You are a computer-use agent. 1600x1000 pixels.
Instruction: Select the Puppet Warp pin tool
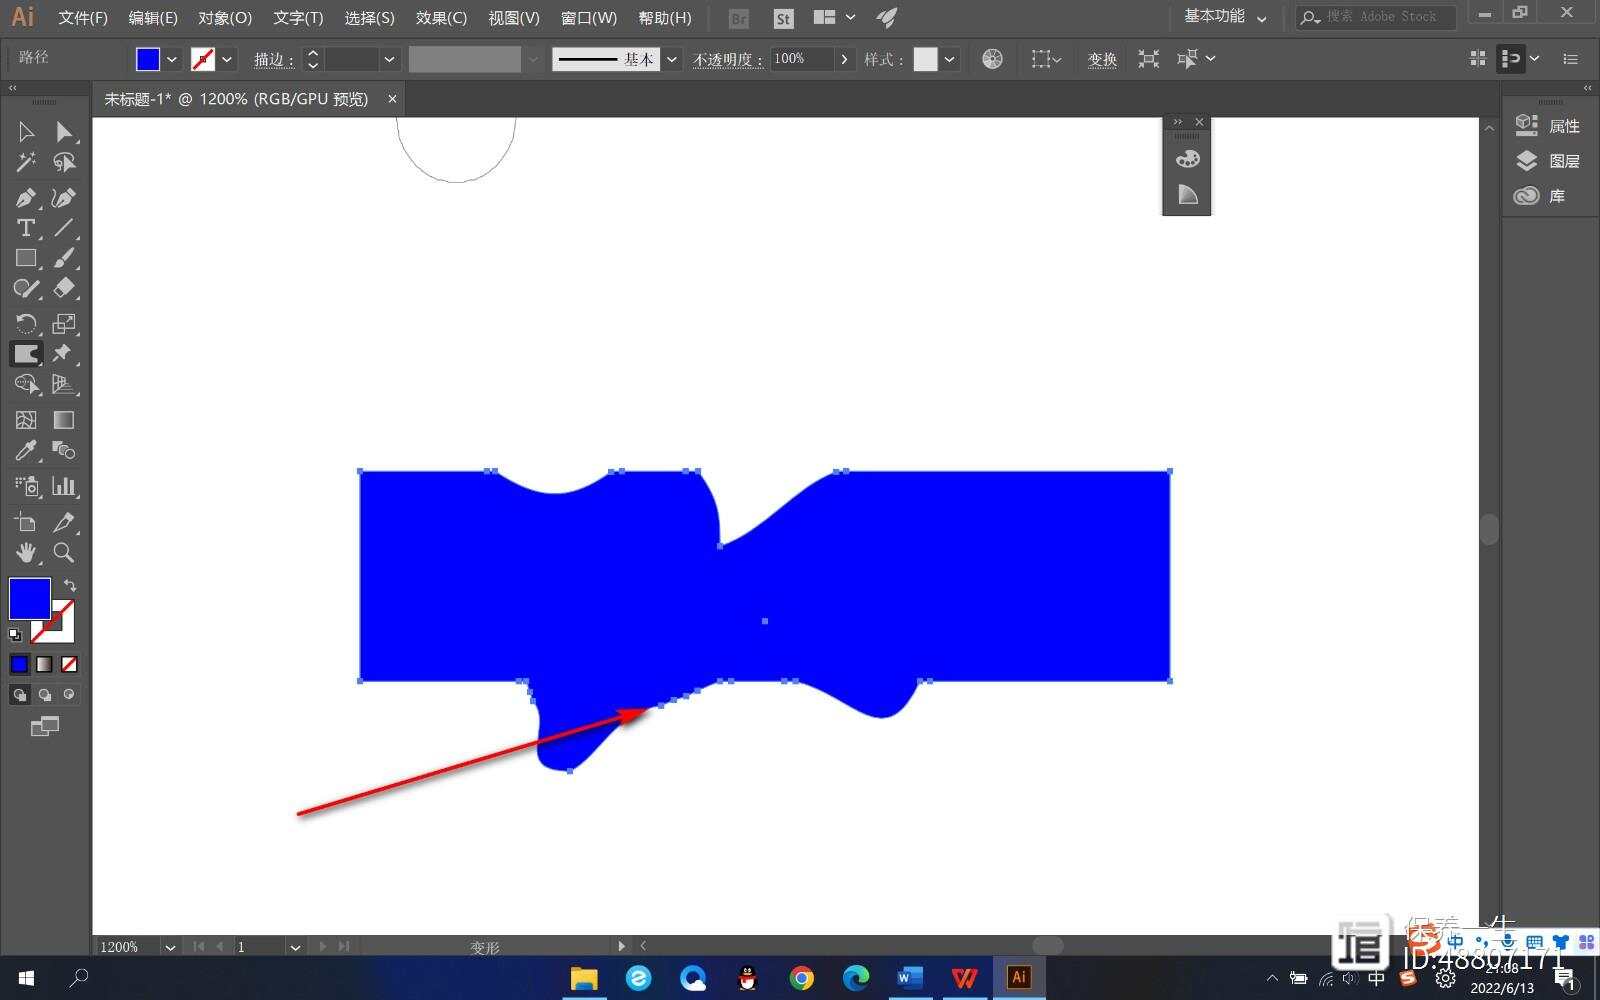tap(64, 354)
